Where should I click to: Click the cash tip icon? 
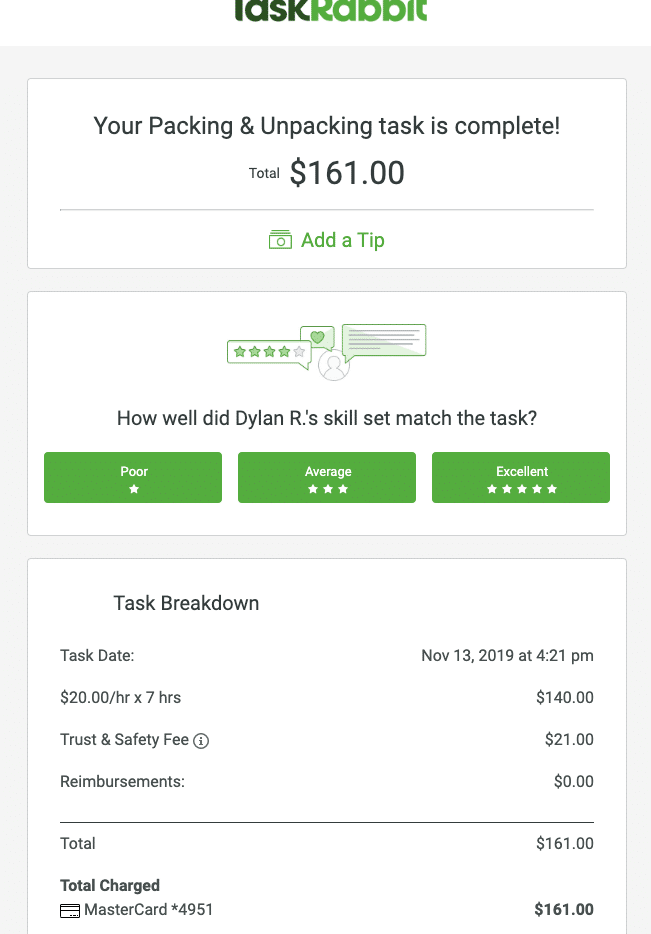[280, 240]
